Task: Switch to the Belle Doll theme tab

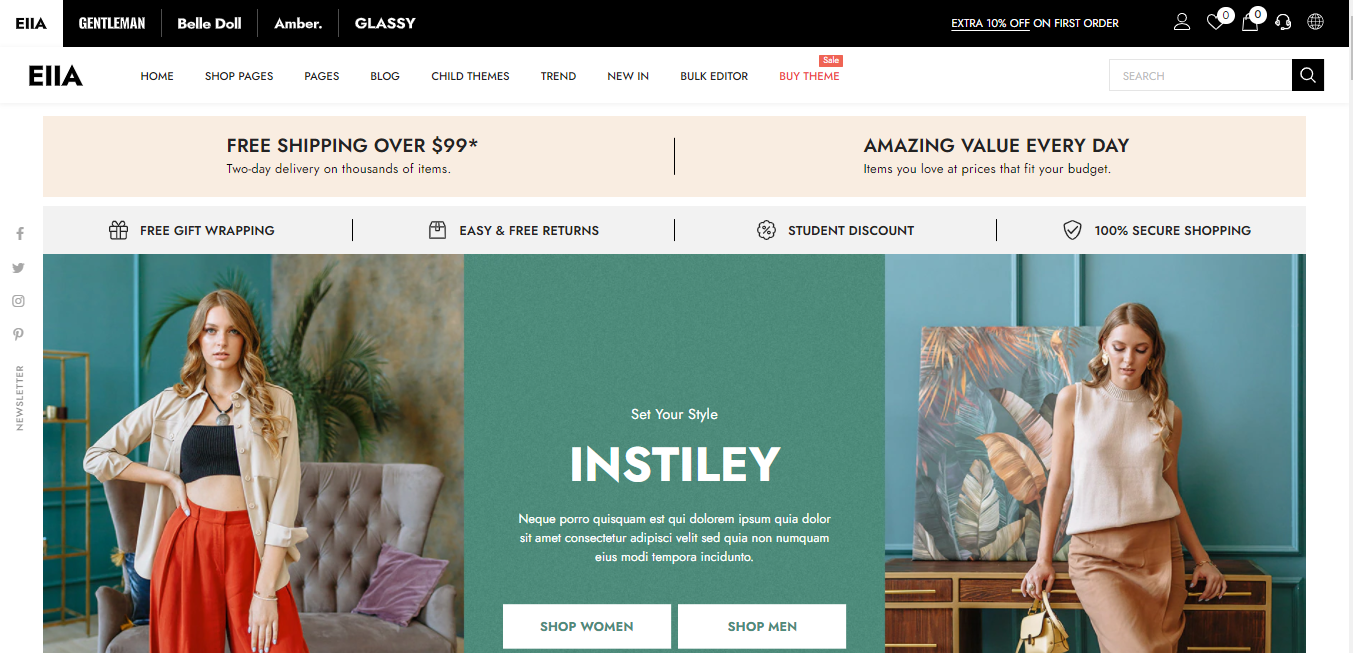Action: [x=209, y=23]
